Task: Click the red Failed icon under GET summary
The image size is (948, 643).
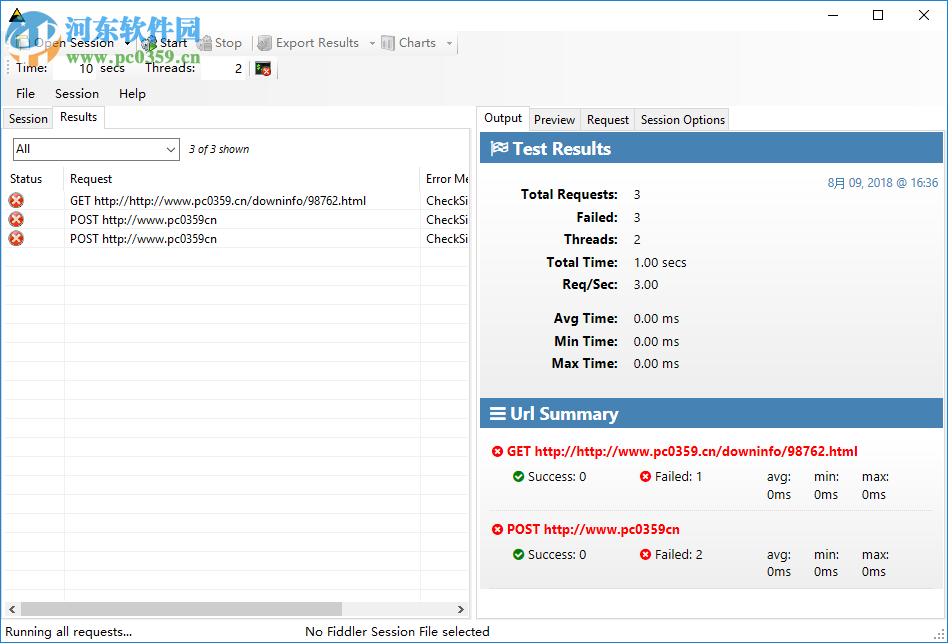Action: 645,477
